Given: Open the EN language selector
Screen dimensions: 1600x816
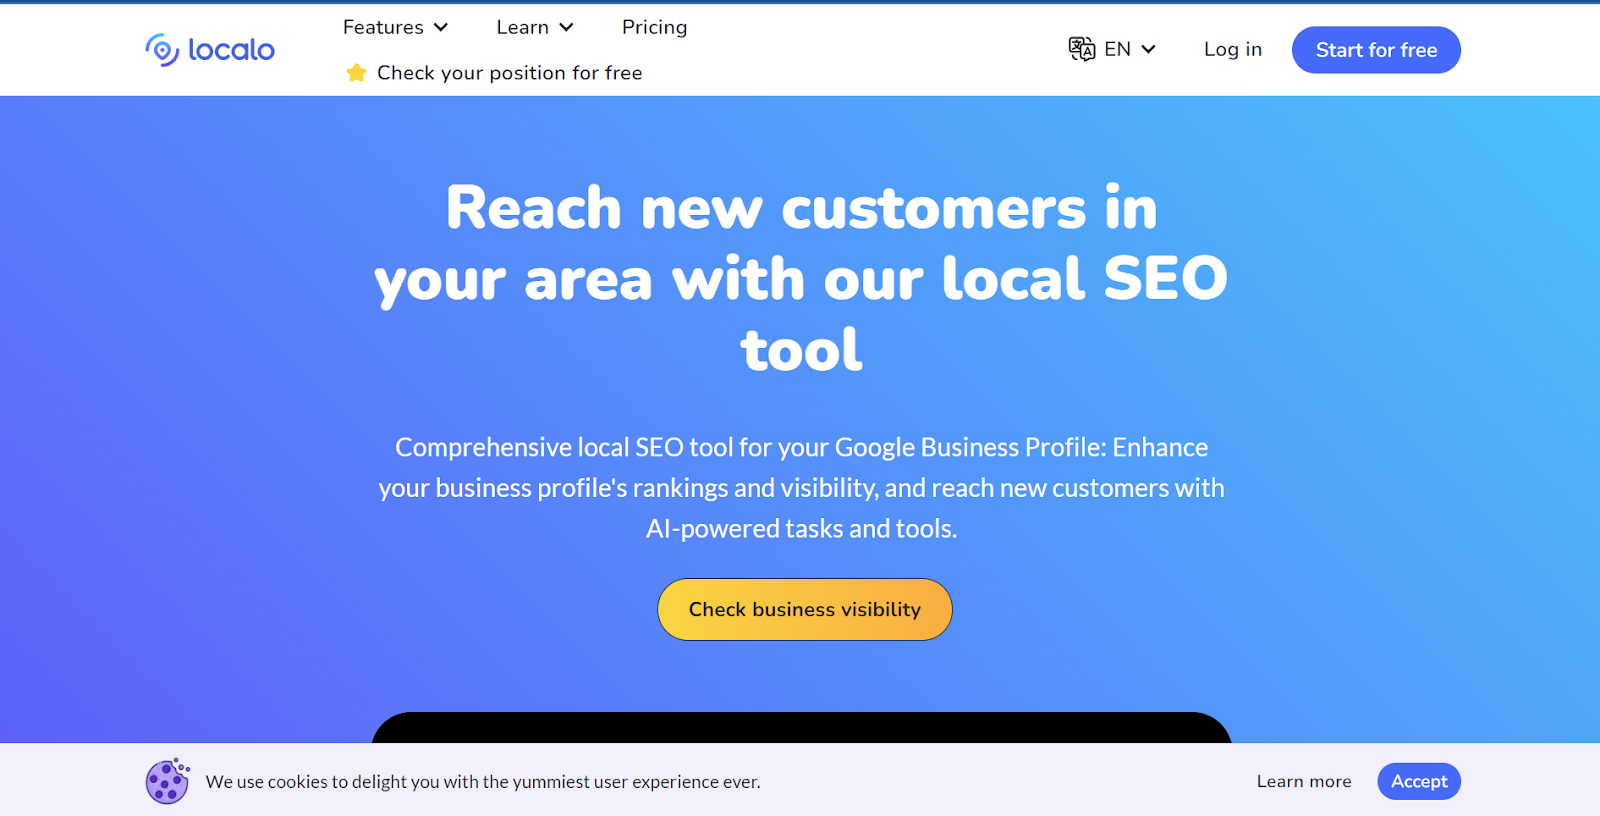Looking at the screenshot, I should coord(1113,48).
